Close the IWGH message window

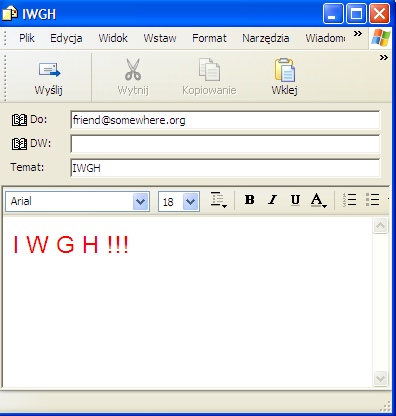point(380,14)
